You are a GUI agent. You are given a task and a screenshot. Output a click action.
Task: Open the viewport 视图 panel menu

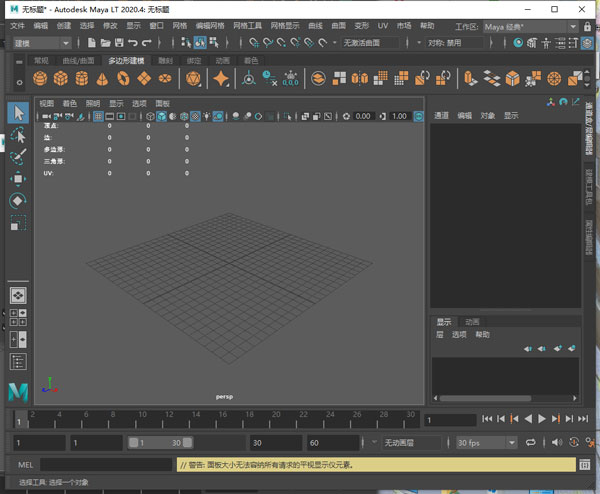[x=47, y=103]
